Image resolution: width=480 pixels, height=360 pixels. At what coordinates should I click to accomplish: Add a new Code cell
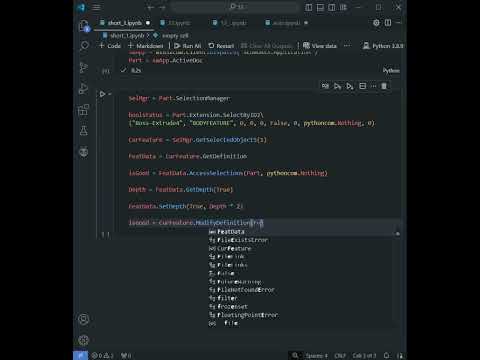click(x=110, y=46)
